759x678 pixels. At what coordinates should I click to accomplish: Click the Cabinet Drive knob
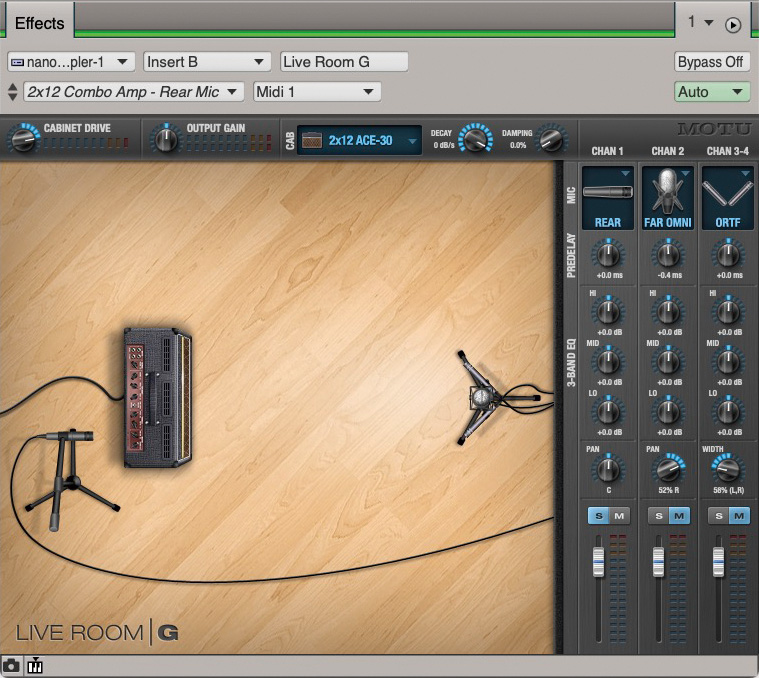point(23,139)
